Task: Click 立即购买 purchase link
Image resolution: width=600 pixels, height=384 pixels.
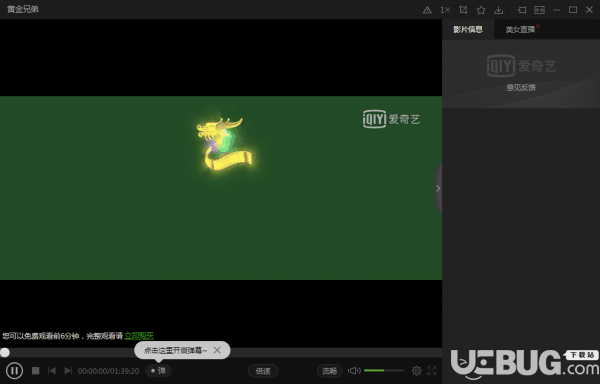Action: tap(139, 336)
